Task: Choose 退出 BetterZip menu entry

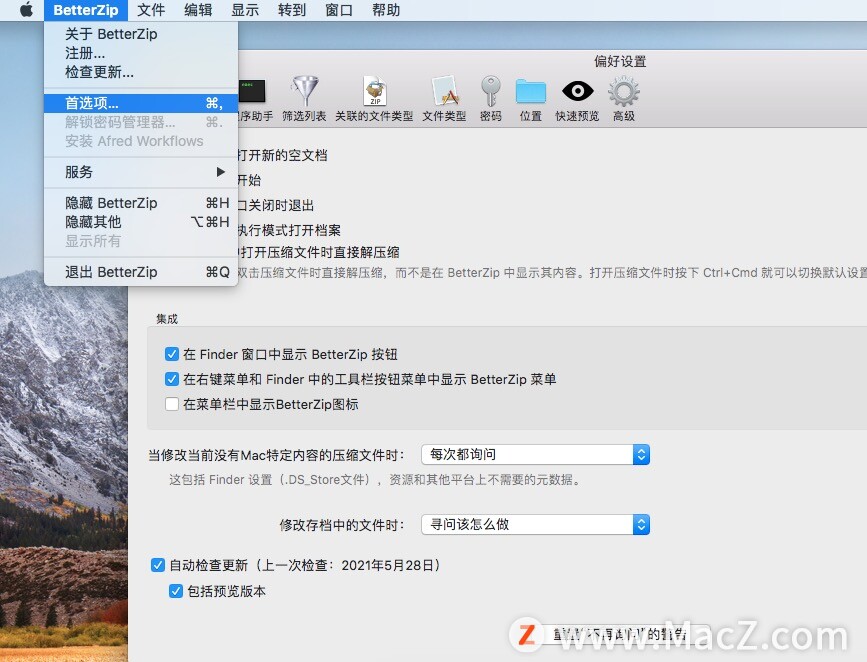Action: click(x=141, y=272)
